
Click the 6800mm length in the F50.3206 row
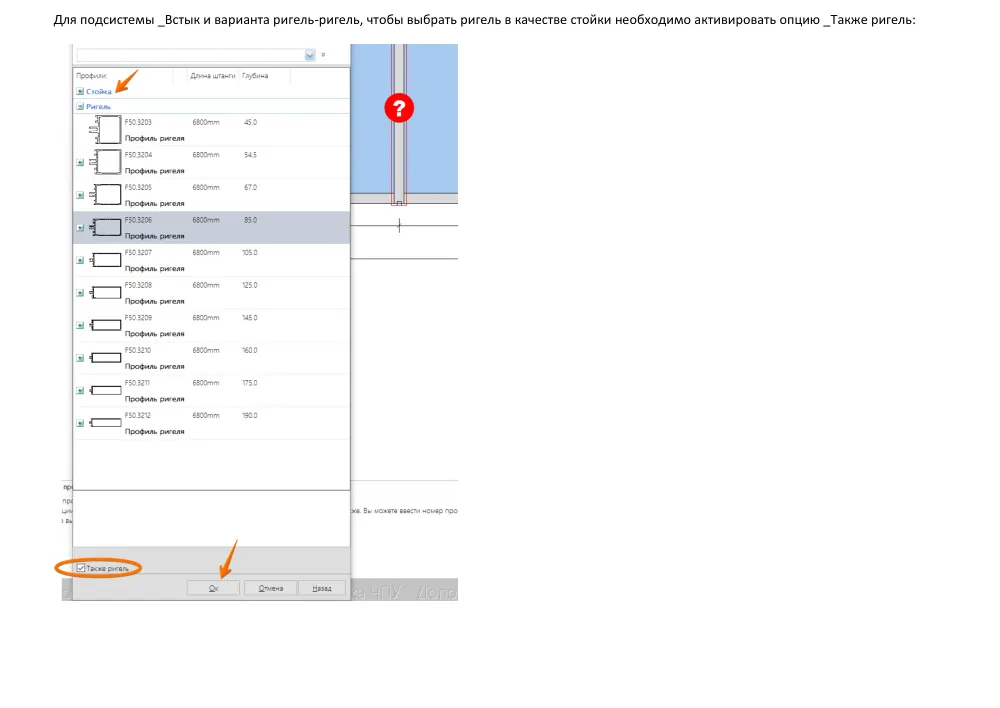click(206, 220)
